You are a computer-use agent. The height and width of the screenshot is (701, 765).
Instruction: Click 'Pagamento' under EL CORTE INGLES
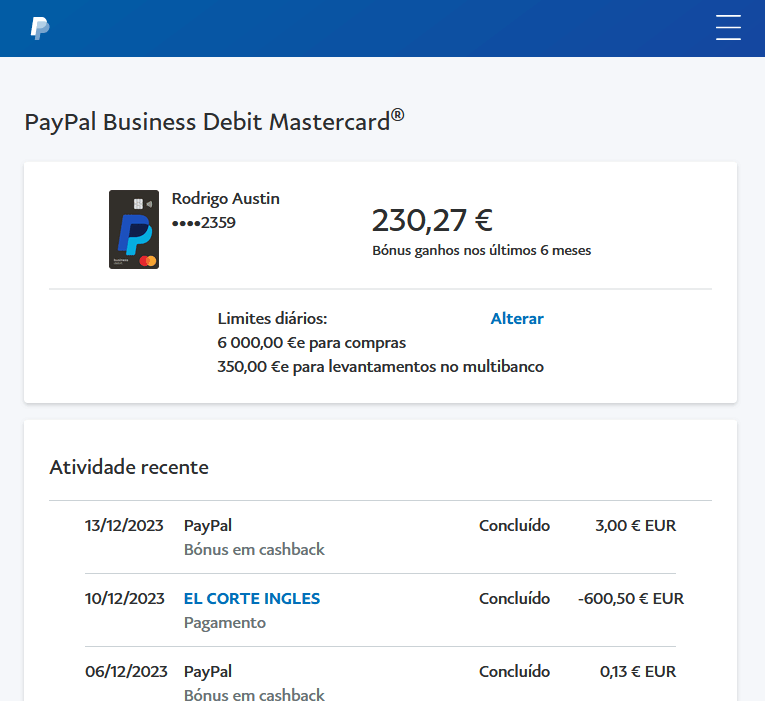224,623
